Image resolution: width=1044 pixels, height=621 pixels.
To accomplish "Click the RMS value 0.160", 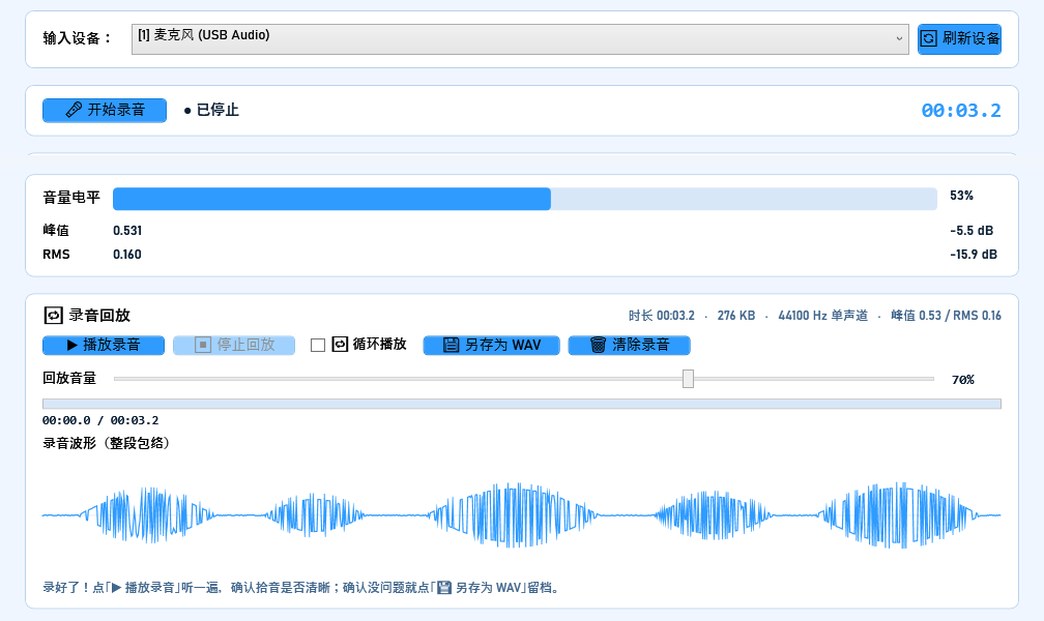I will coord(127,254).
